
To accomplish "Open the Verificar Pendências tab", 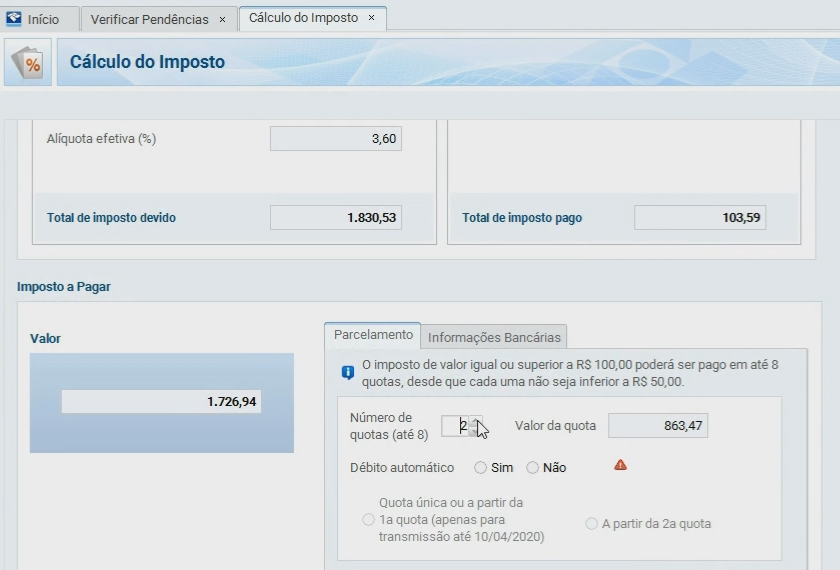I will (150, 19).
